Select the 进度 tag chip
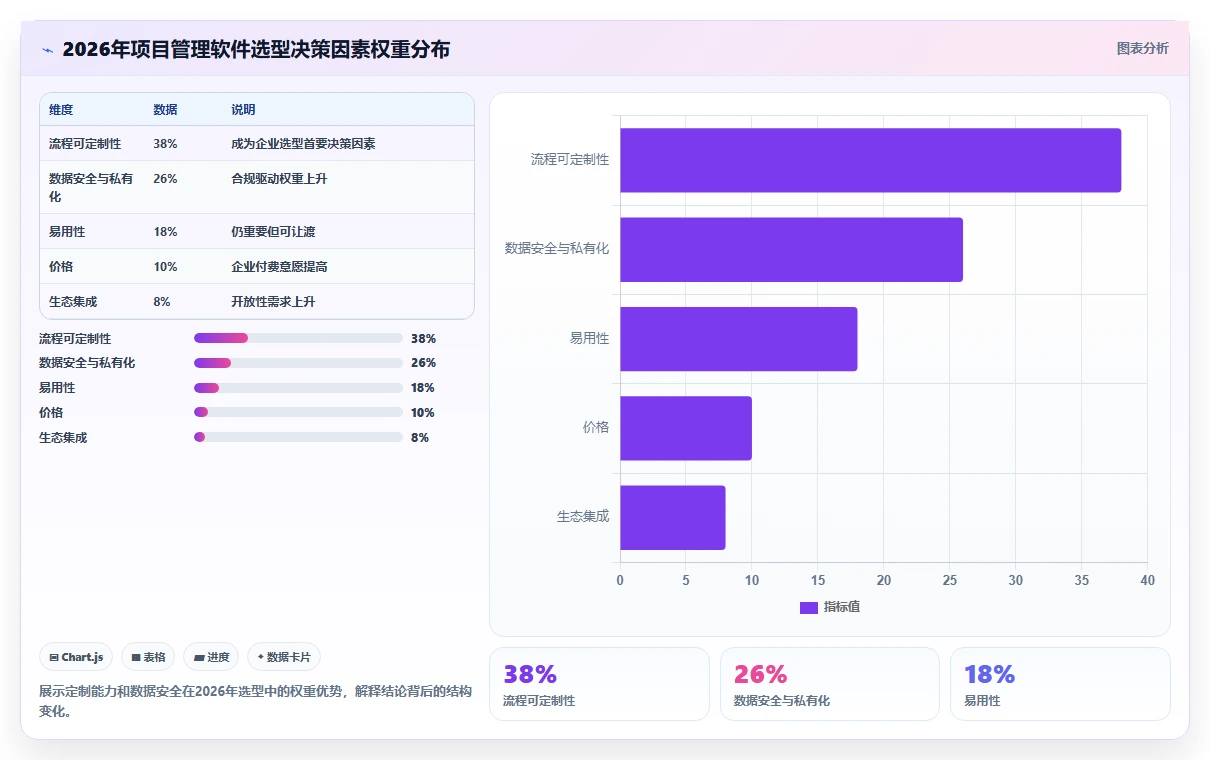 (x=211, y=657)
